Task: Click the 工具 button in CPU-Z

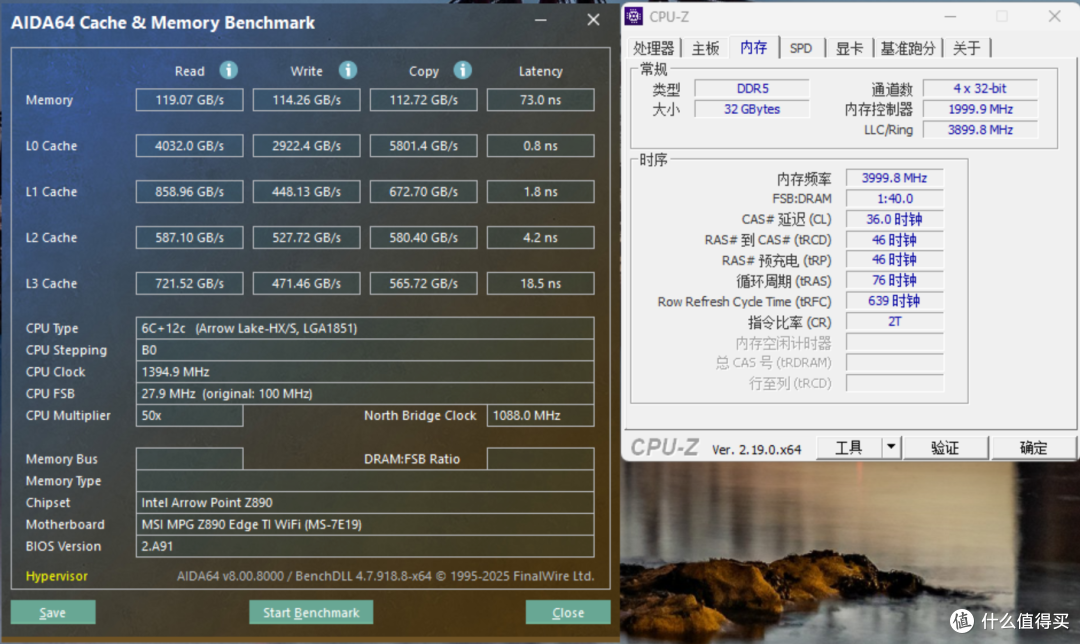Action: (849, 448)
